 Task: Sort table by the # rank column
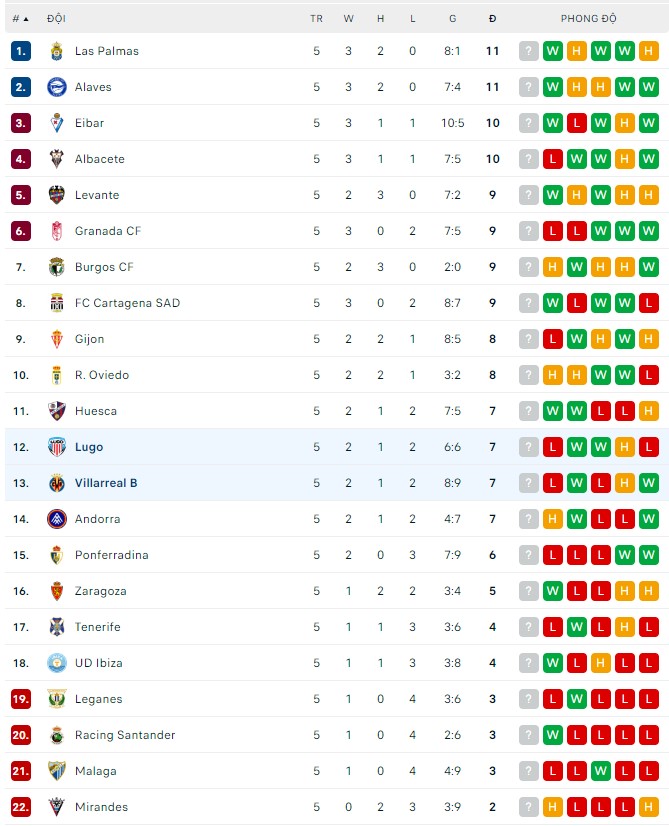pyautogui.click(x=20, y=18)
